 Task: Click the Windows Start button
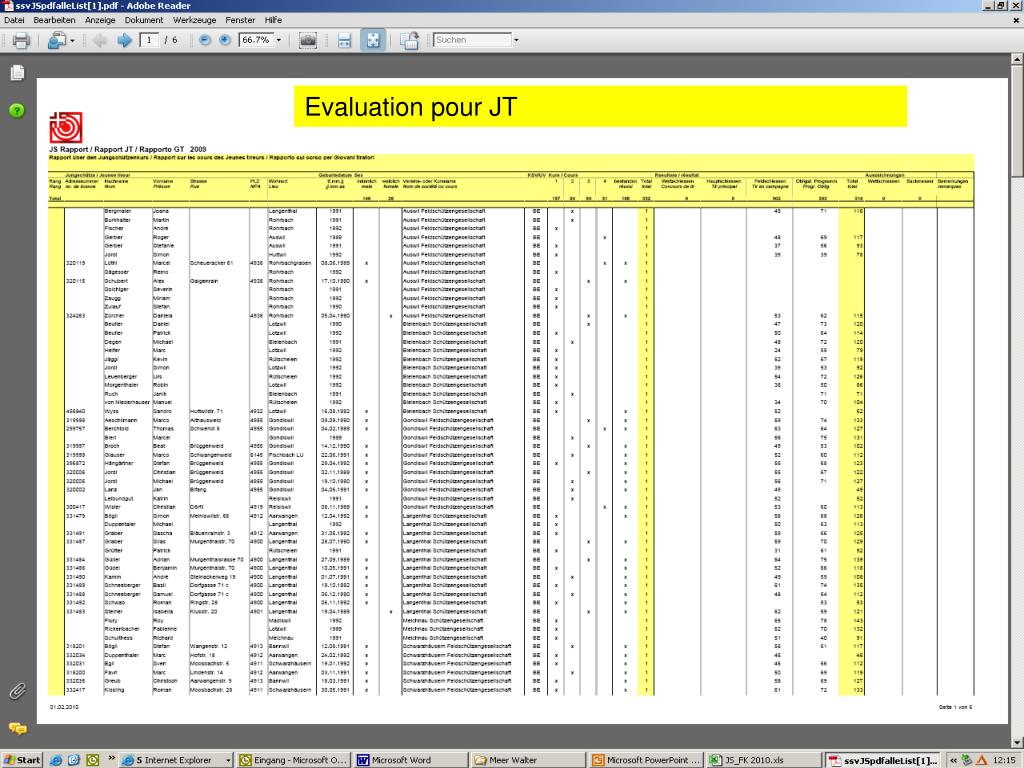point(22,760)
